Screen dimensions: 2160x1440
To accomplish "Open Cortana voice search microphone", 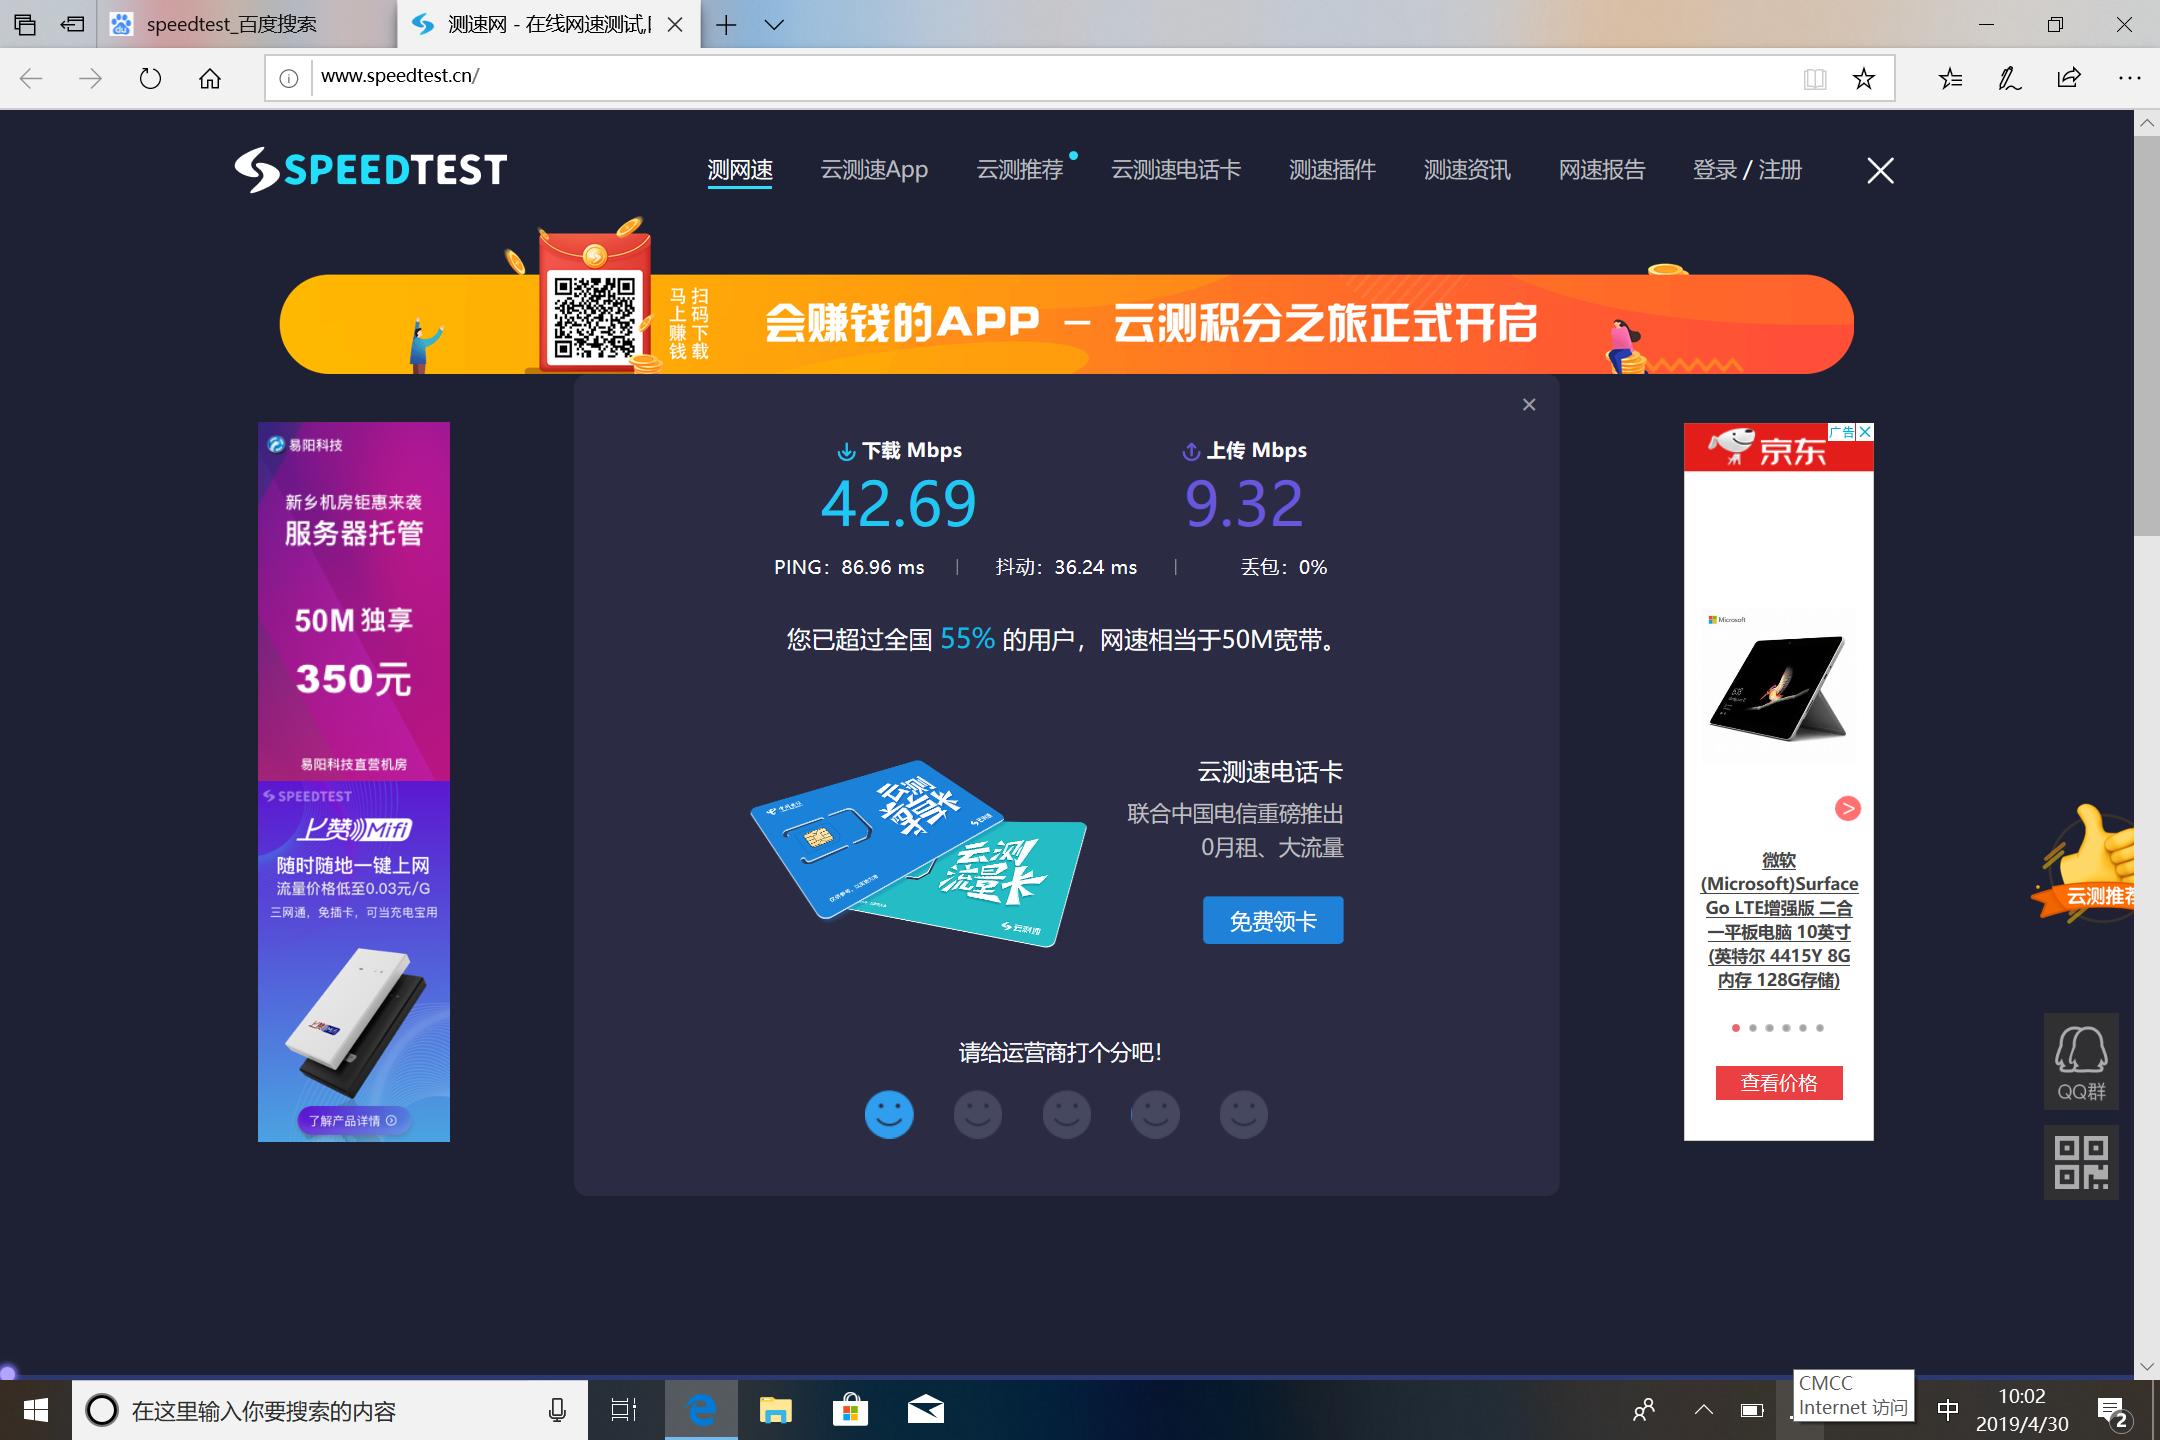I will pos(556,1410).
